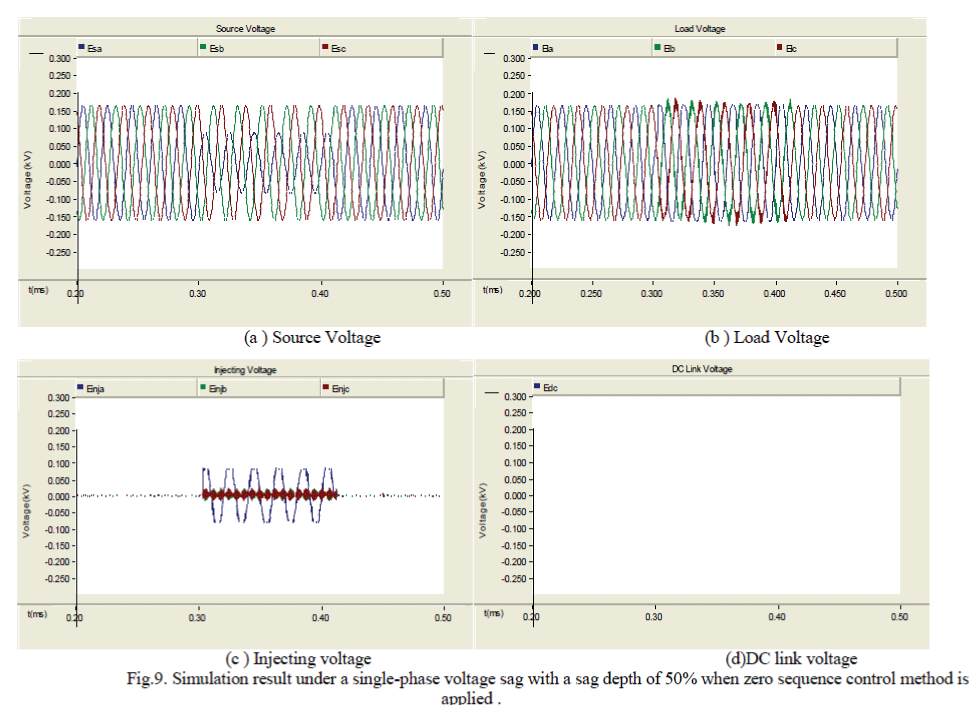This screenshot has height=705, width=969.
Task: Click the DC Link Voltage title bar
Action: (x=701, y=369)
